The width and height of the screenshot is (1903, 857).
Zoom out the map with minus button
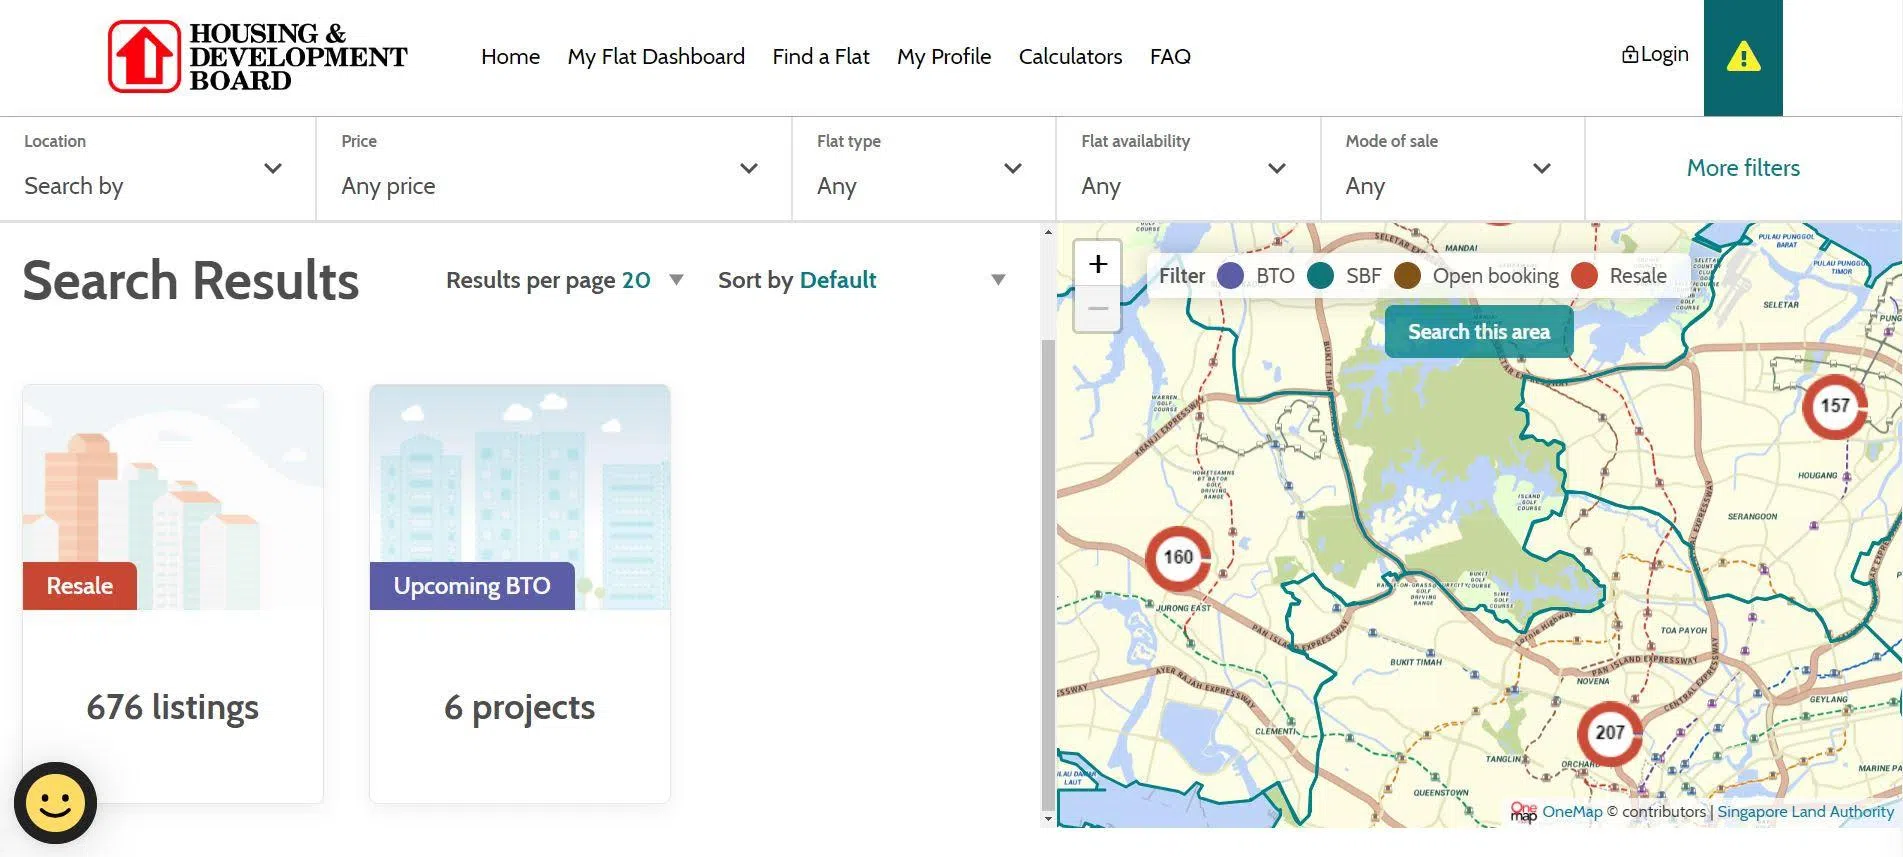[x=1097, y=309]
